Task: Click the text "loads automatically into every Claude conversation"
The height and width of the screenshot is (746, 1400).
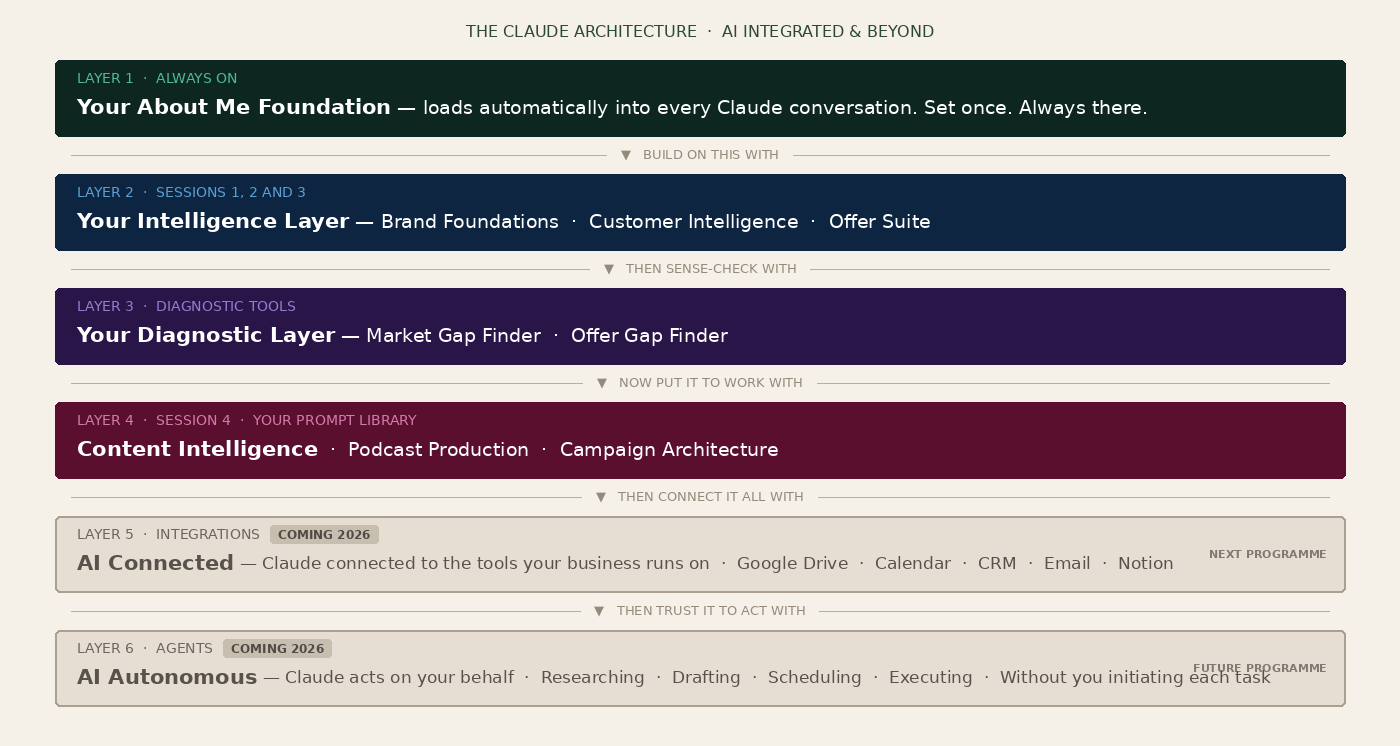Action: click(667, 108)
